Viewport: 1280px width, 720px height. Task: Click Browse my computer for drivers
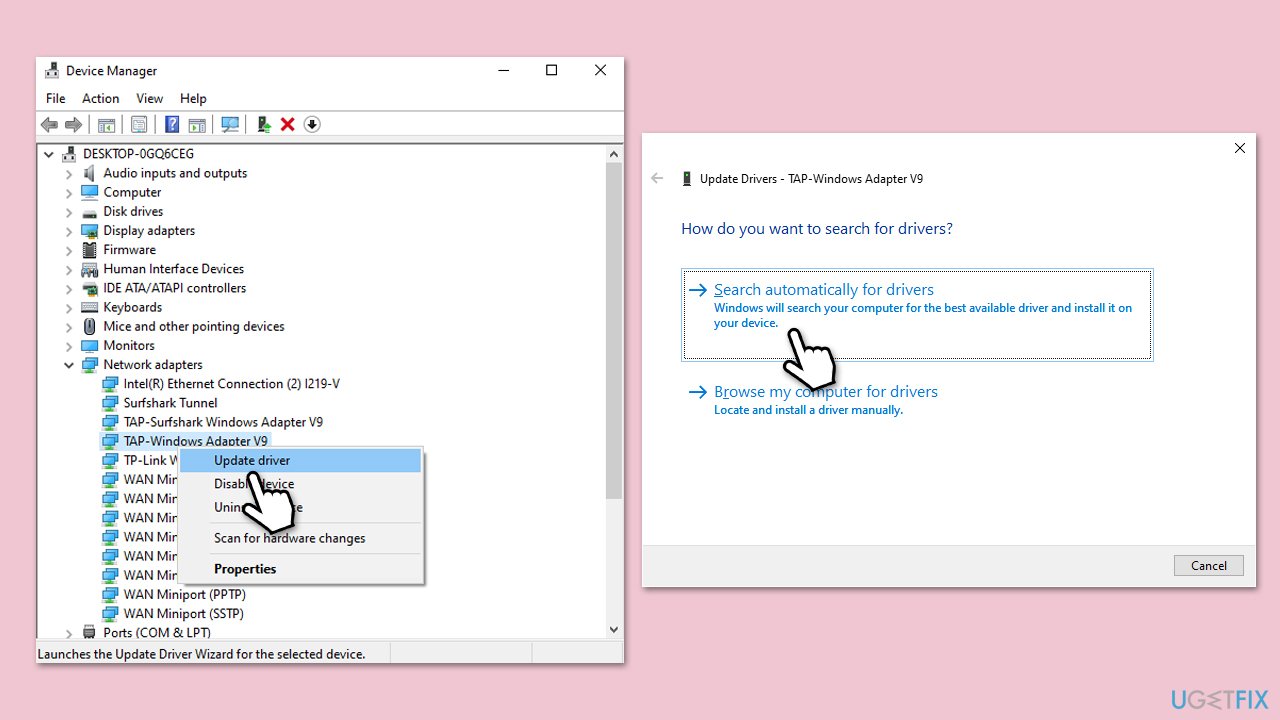click(826, 392)
